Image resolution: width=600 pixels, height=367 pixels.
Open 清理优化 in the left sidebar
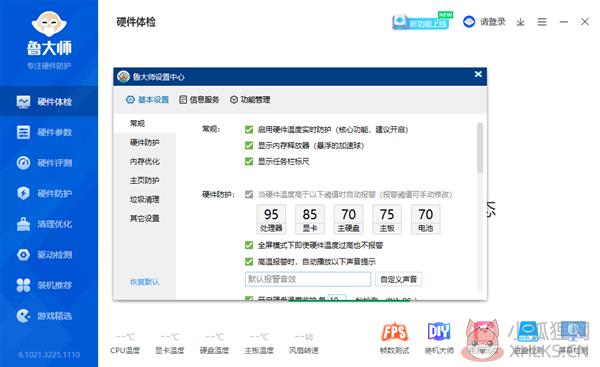pos(49,224)
